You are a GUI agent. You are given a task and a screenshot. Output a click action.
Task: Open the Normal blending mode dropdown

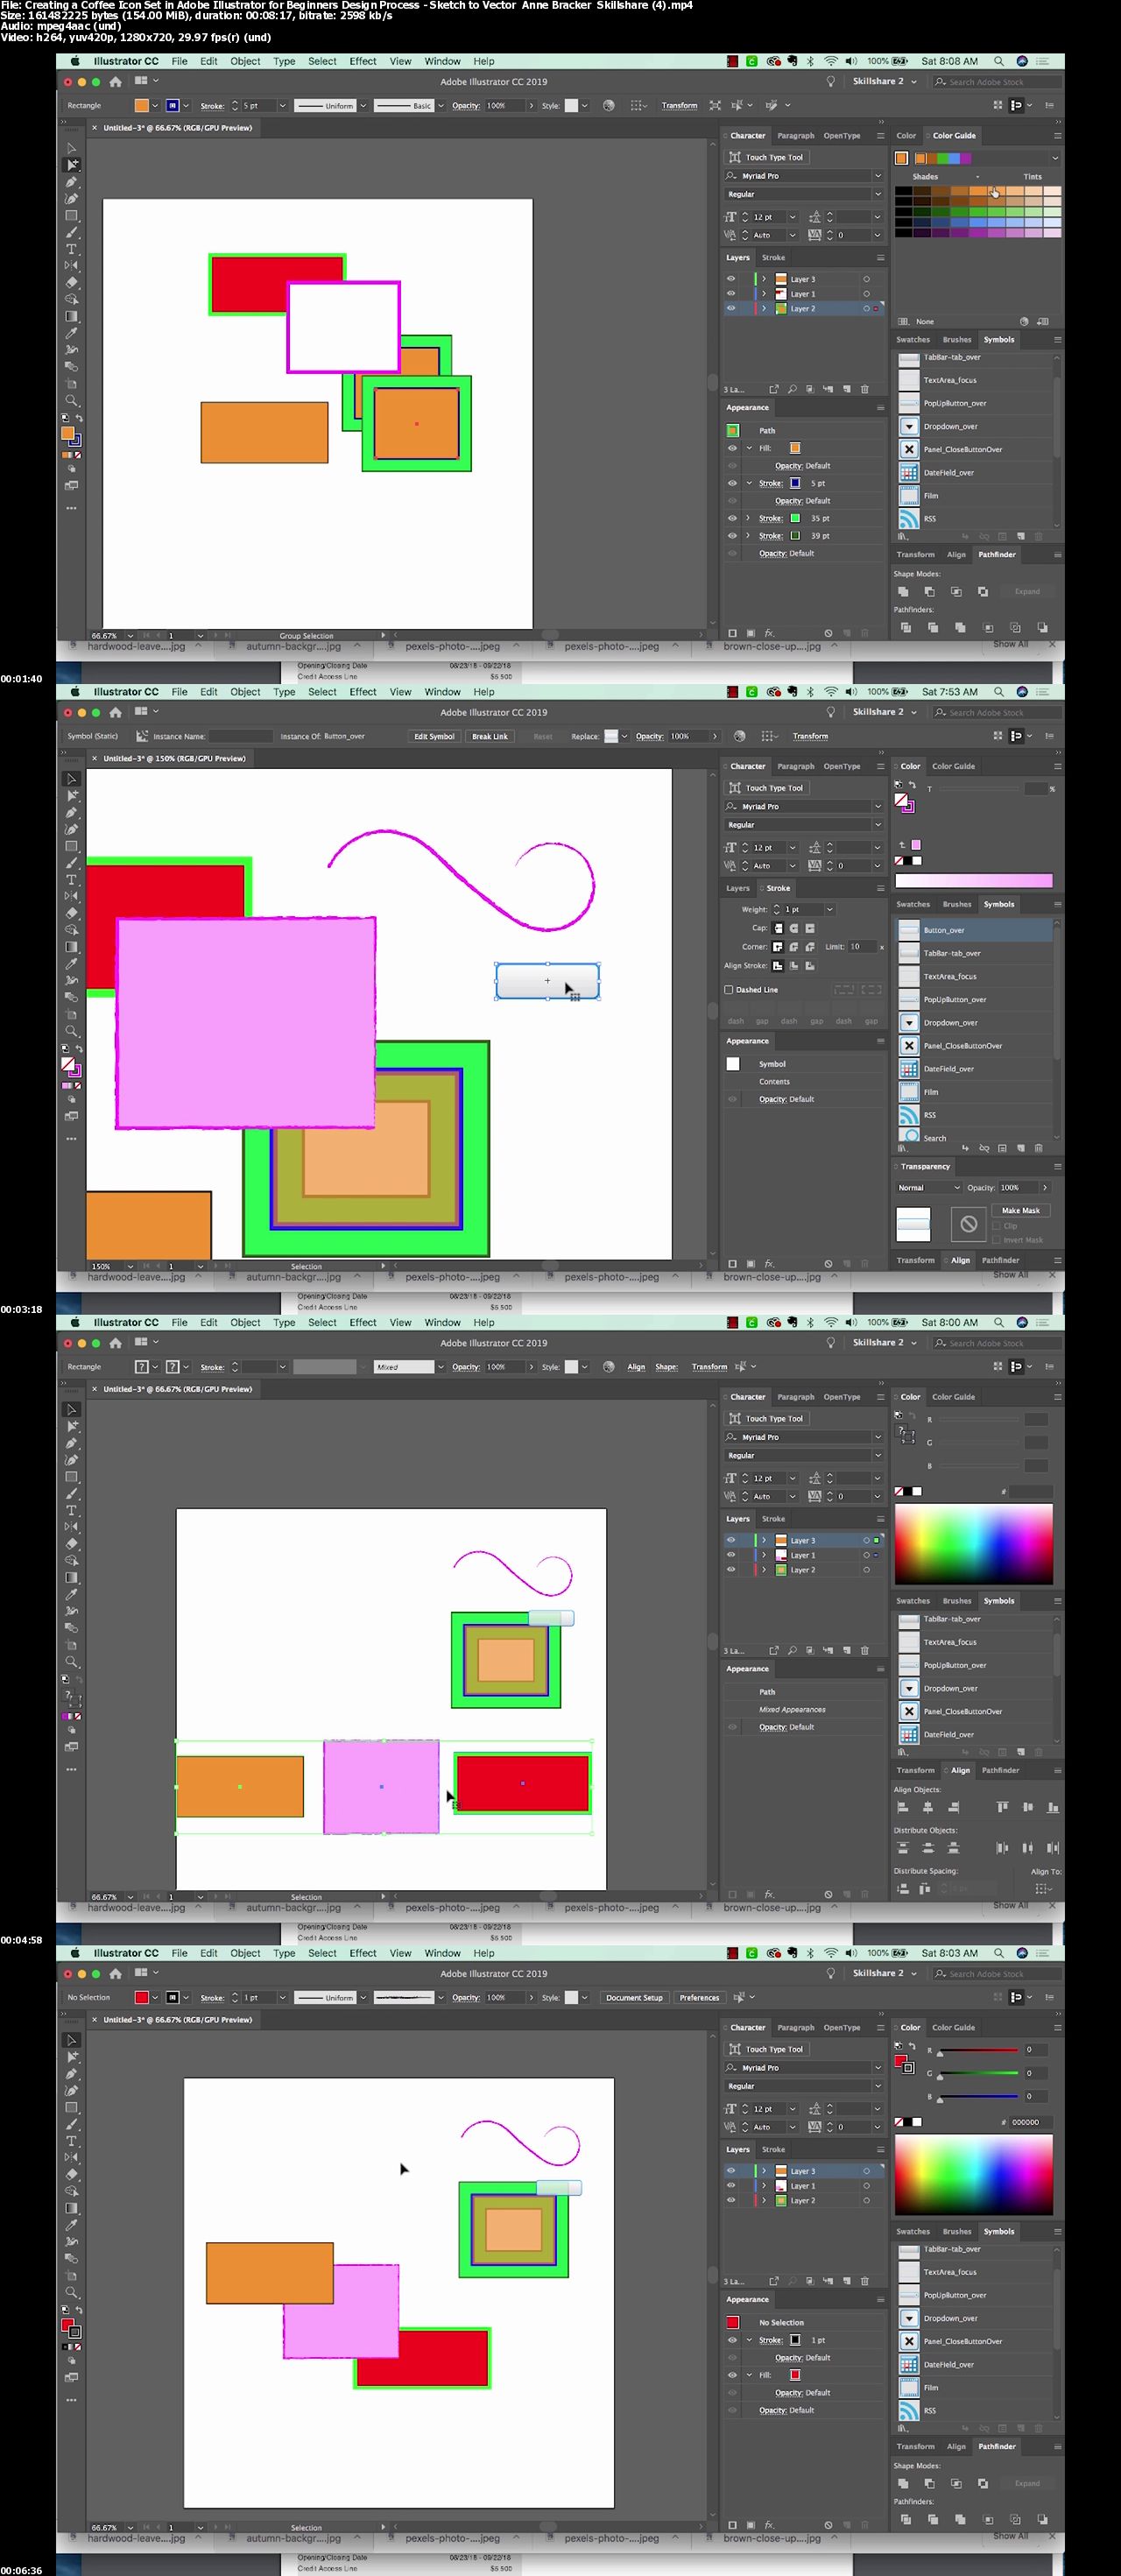928,1188
